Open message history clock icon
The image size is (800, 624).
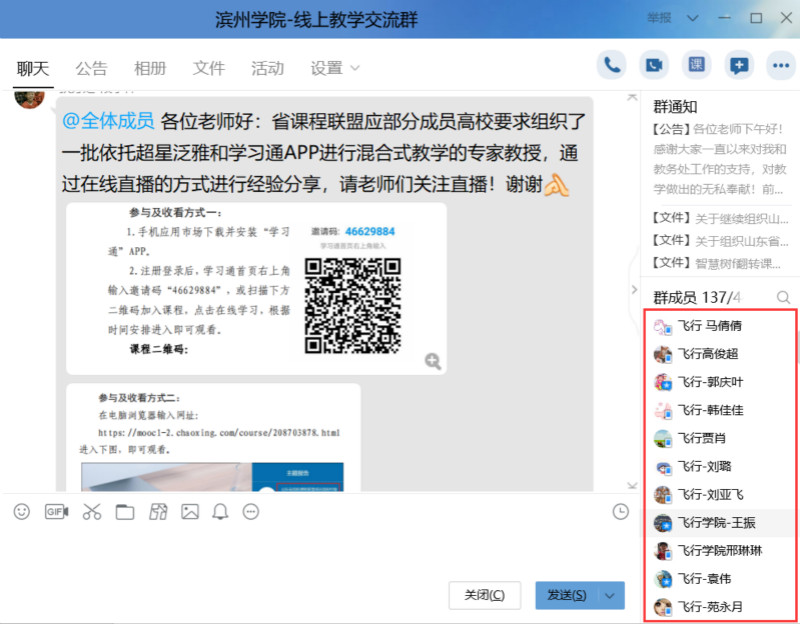(x=620, y=512)
